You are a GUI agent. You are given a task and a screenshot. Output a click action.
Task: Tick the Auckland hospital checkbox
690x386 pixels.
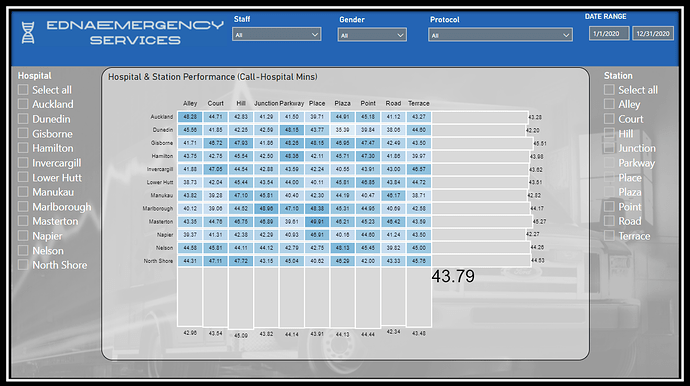point(23,104)
